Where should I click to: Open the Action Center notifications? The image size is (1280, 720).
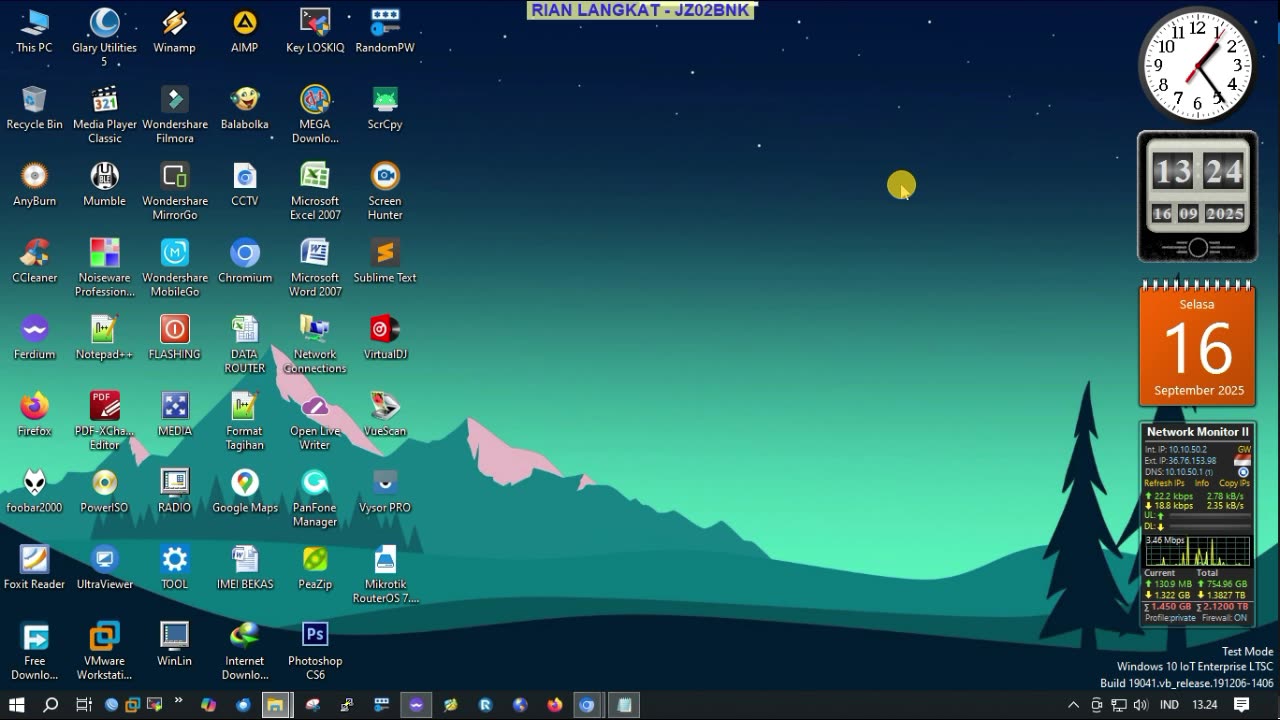click(1241, 705)
